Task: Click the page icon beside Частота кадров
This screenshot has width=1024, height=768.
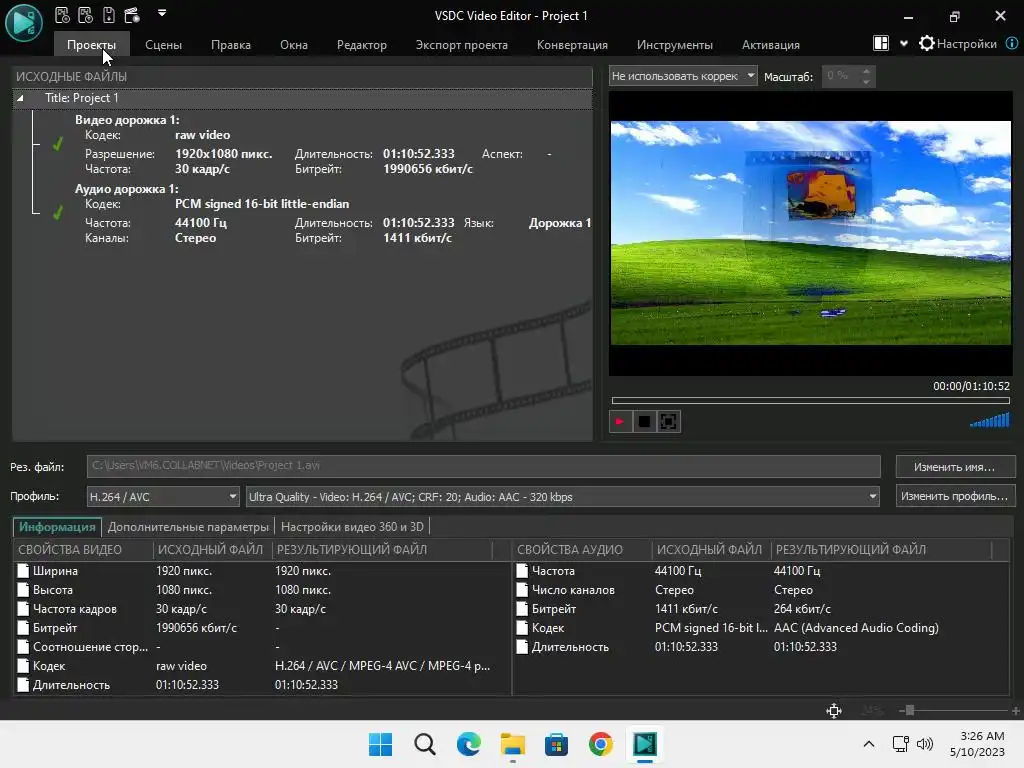Action: (x=24, y=609)
